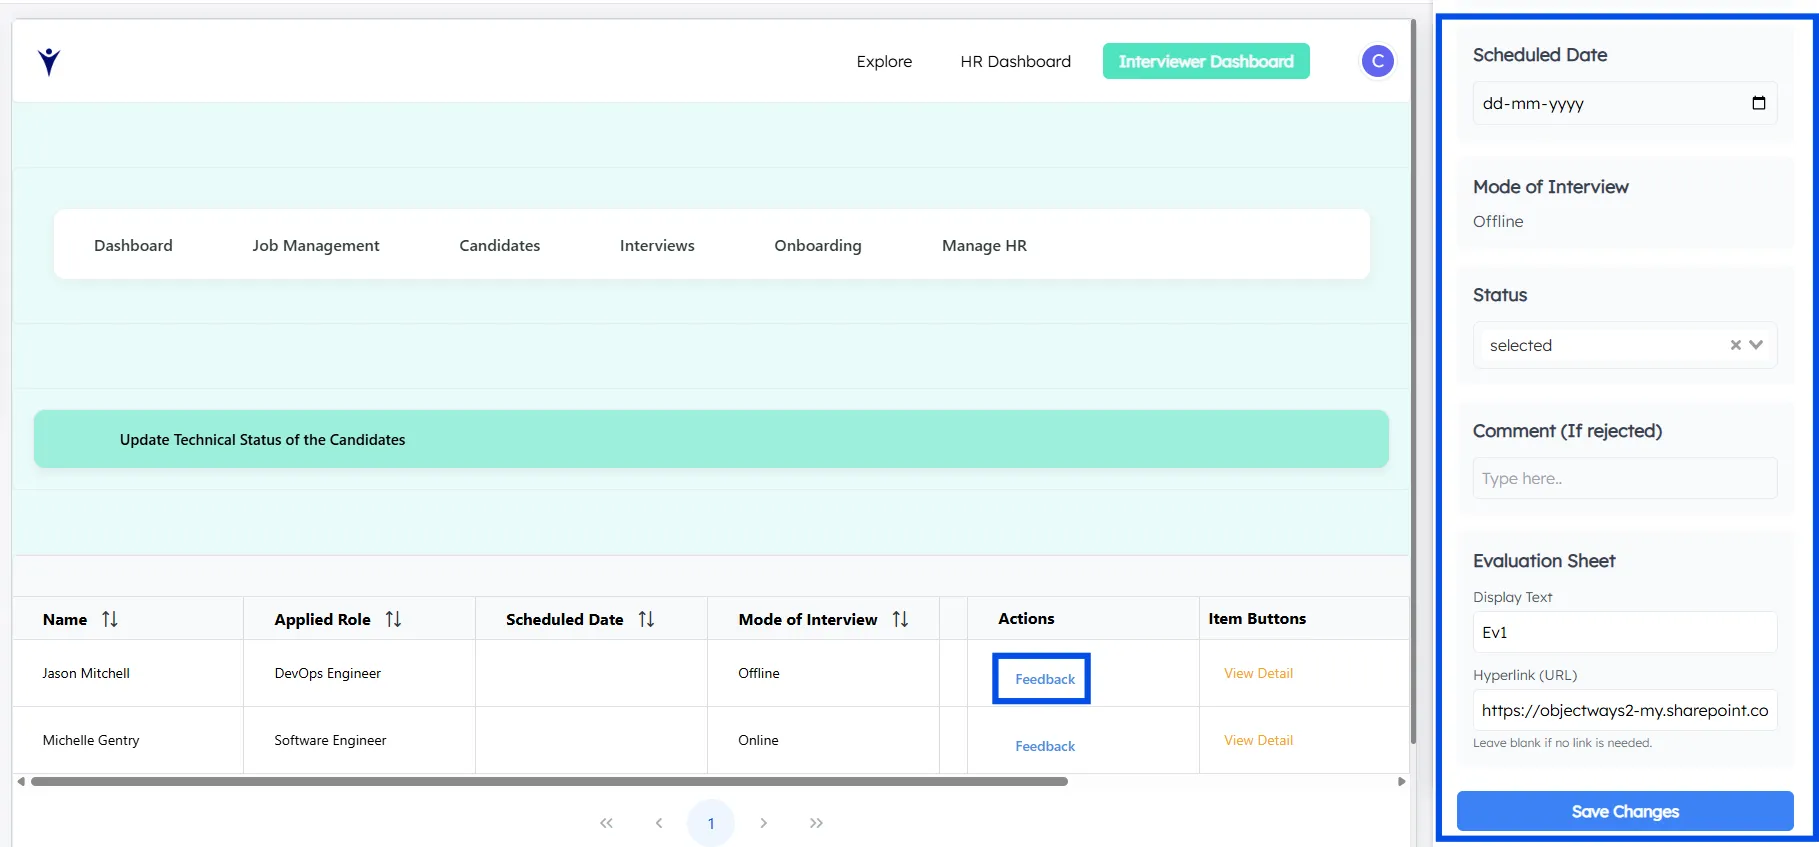Viewport: 1819px width, 847px height.
Task: Click the company logo icon
Action: tap(49, 62)
